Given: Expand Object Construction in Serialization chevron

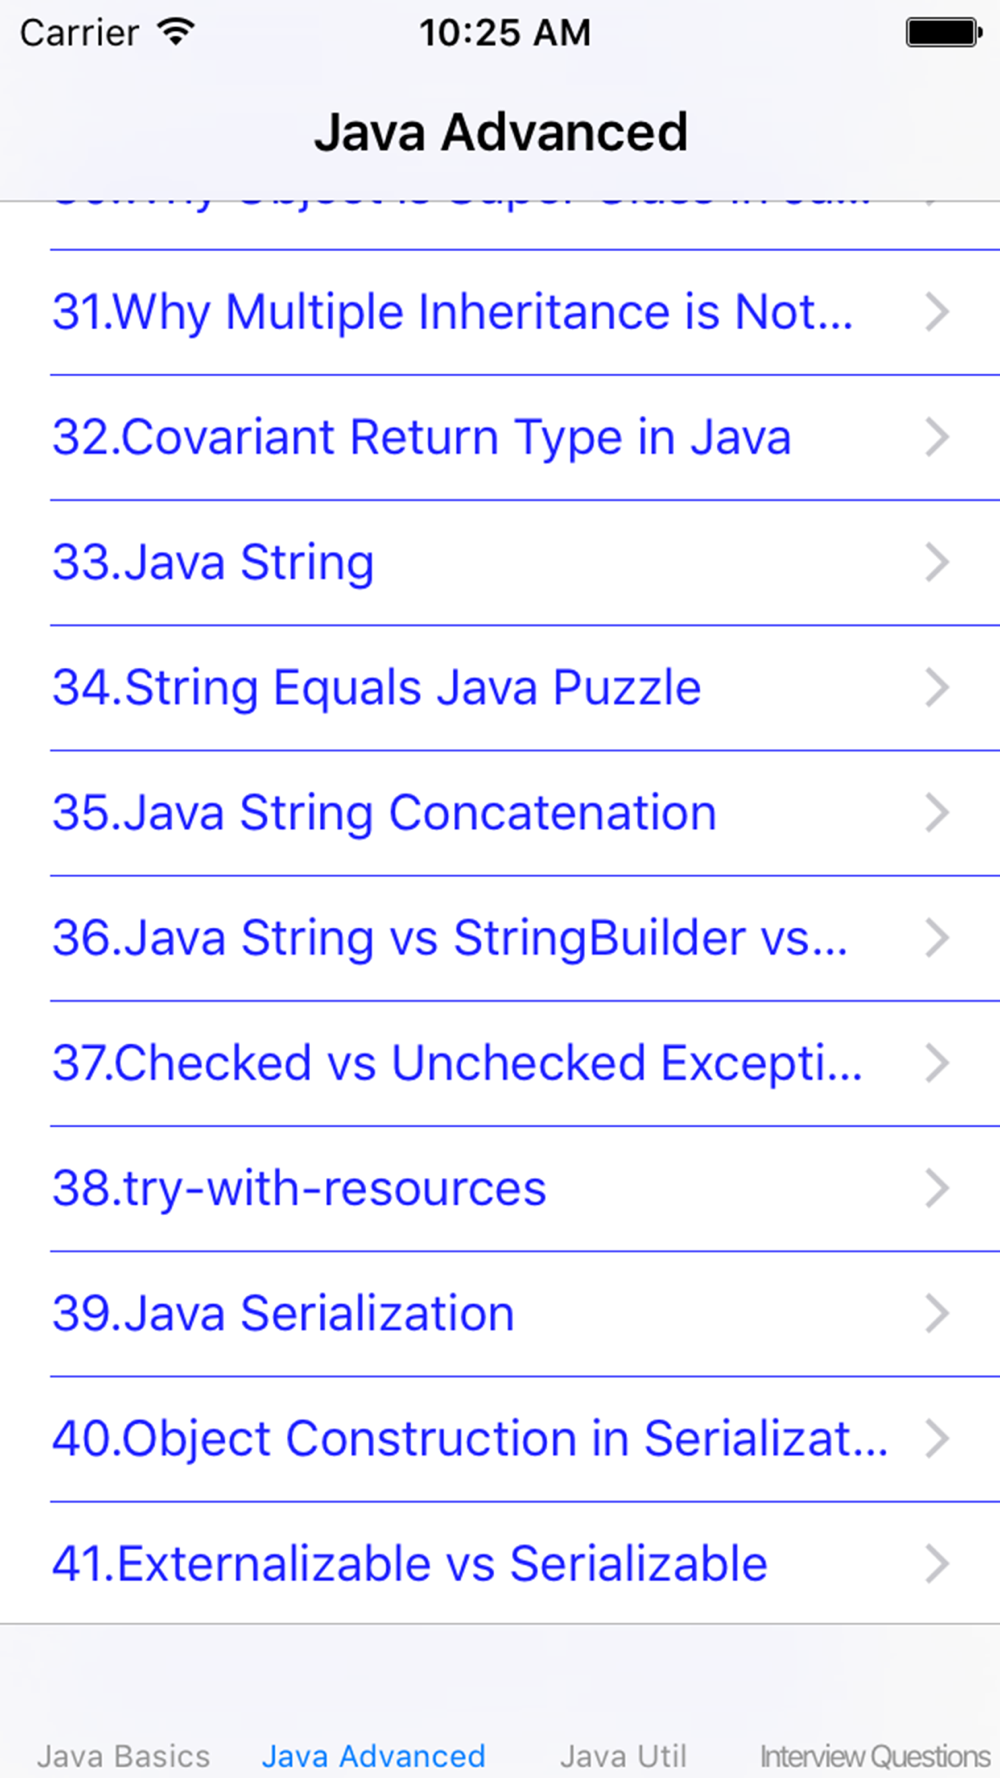Looking at the screenshot, I should pyautogui.click(x=937, y=1438).
